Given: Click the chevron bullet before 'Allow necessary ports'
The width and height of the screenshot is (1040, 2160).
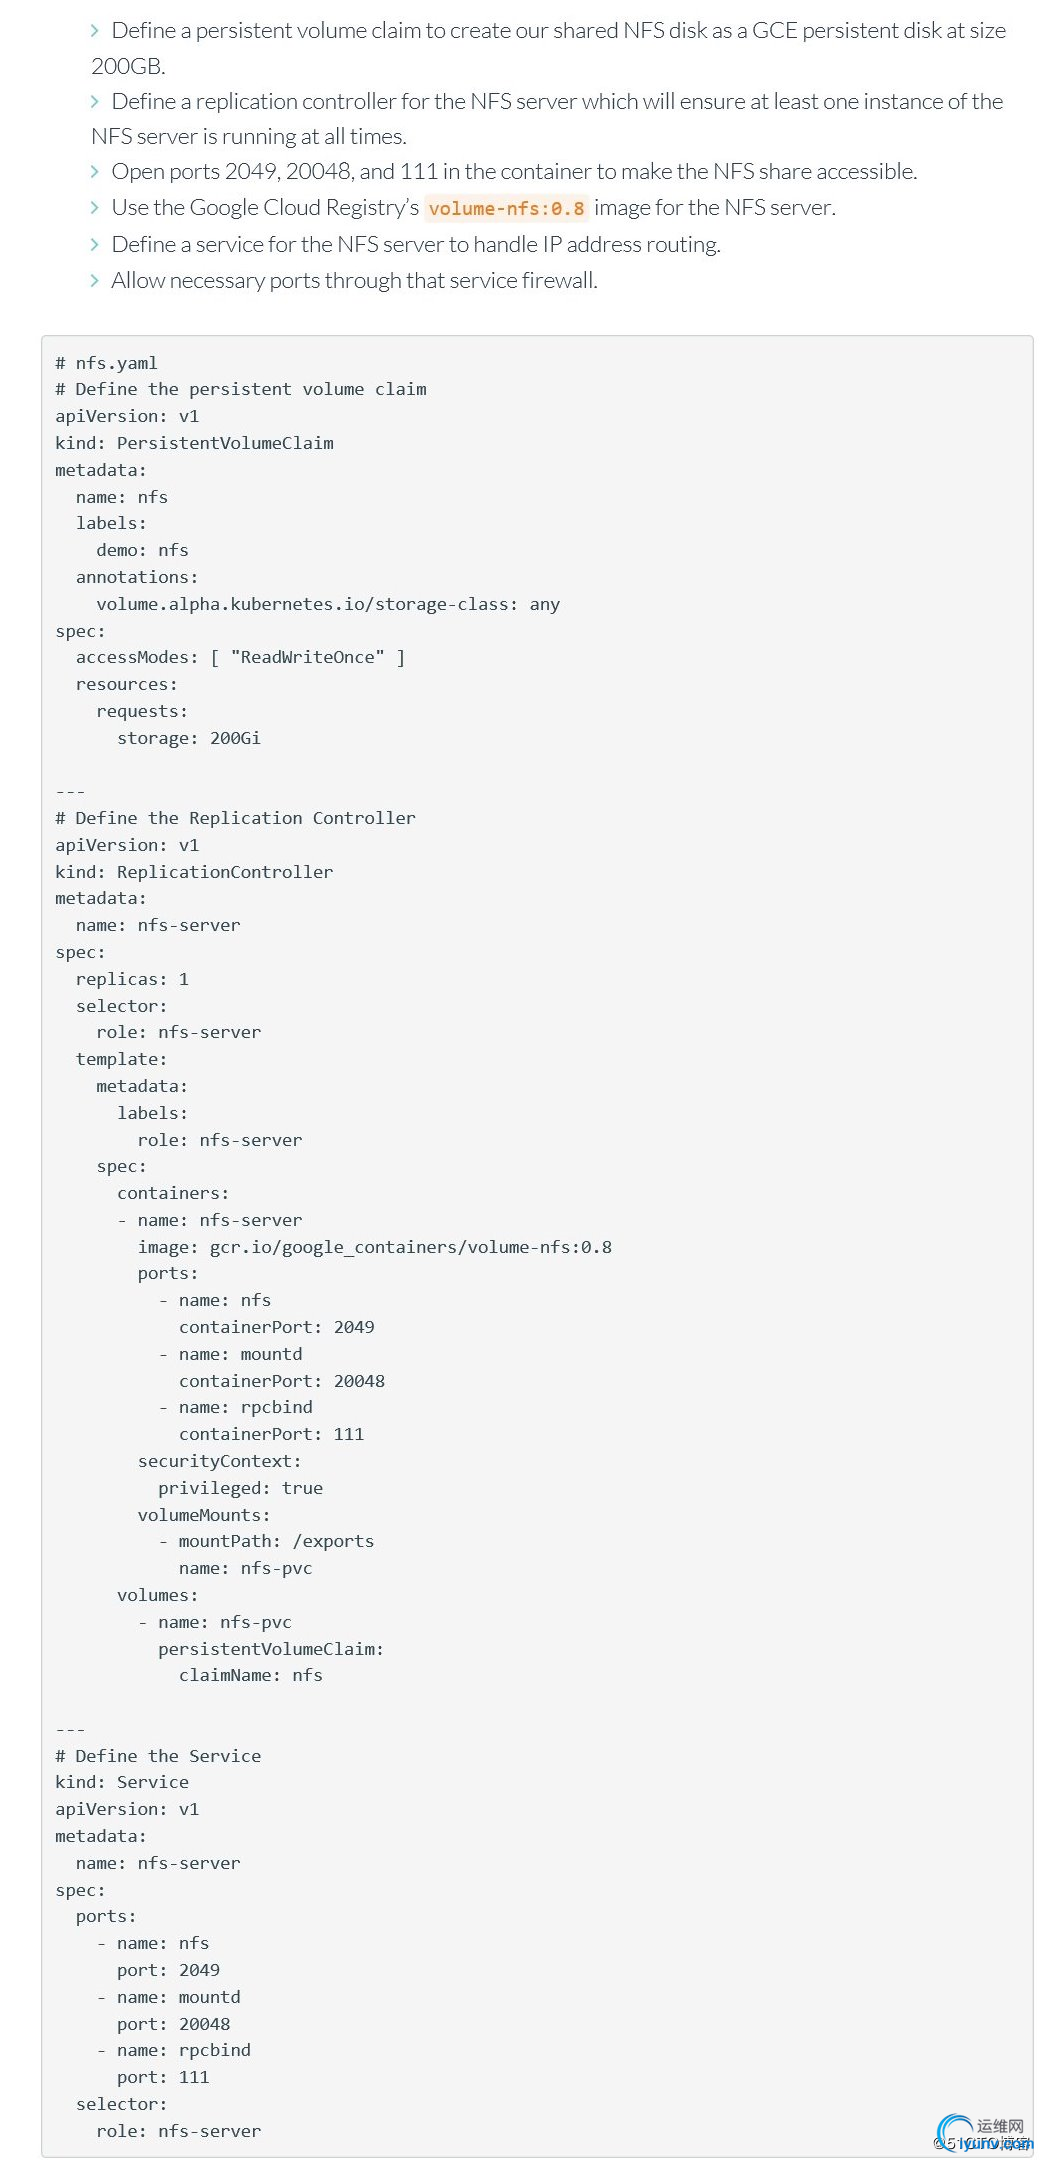Looking at the screenshot, I should pyautogui.click(x=95, y=281).
